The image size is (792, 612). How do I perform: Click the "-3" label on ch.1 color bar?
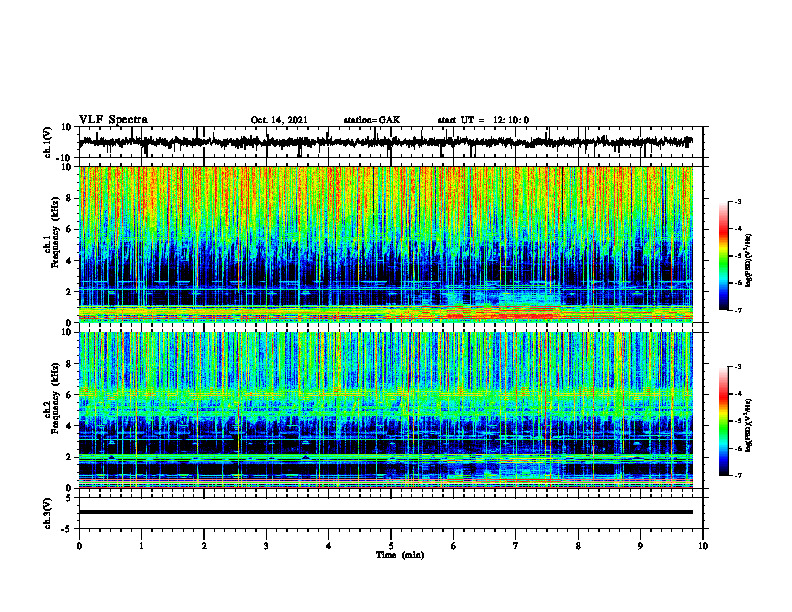(x=738, y=202)
